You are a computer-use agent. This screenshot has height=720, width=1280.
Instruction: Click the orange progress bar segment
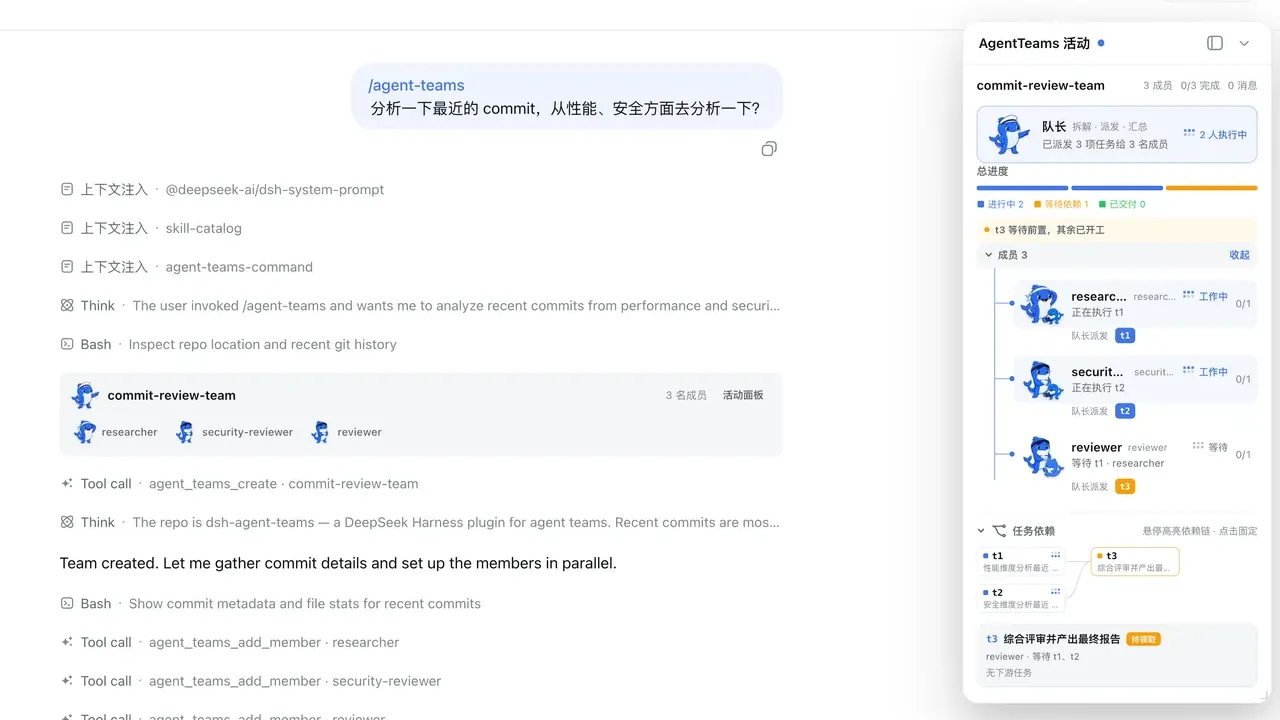tap(1211, 188)
